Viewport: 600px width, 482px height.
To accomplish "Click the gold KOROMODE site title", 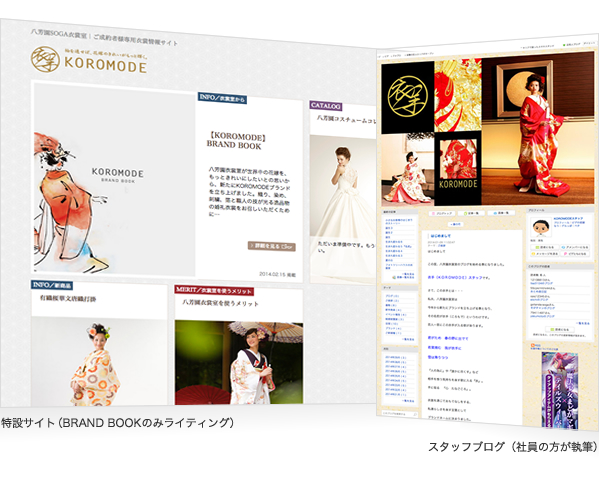I will tap(105, 64).
